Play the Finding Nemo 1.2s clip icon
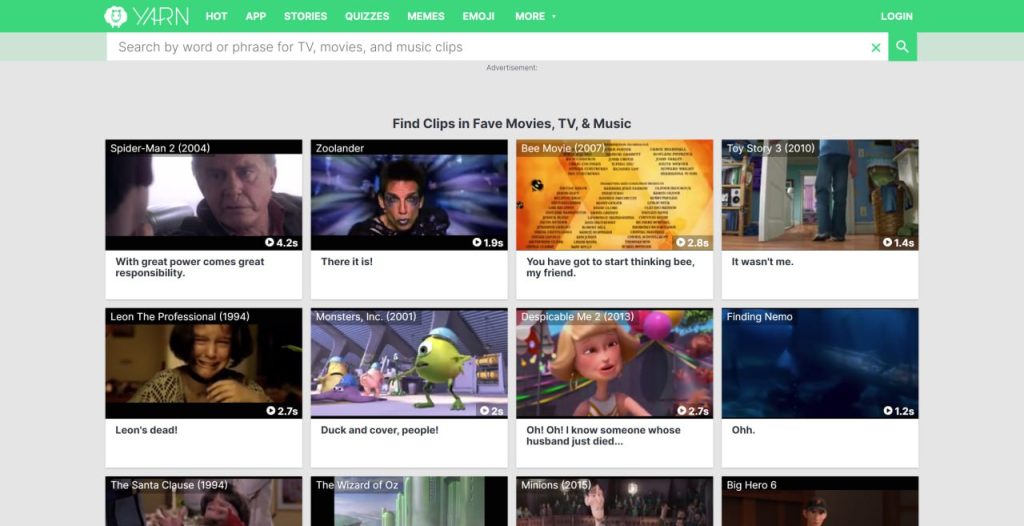 [x=888, y=411]
